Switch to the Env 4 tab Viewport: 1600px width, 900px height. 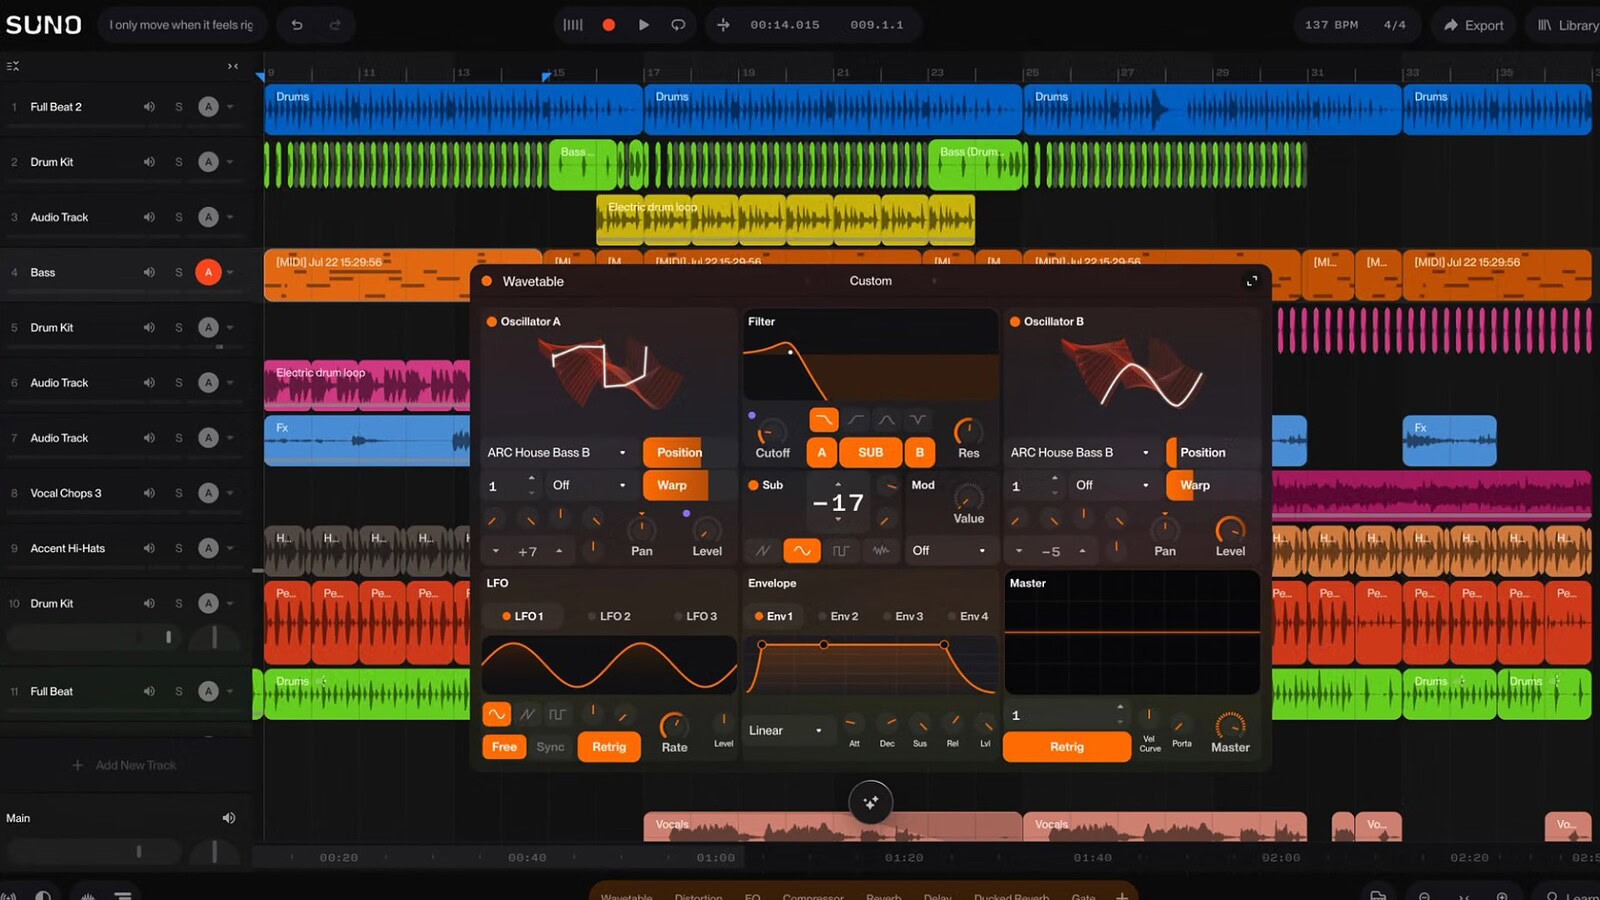pos(968,616)
